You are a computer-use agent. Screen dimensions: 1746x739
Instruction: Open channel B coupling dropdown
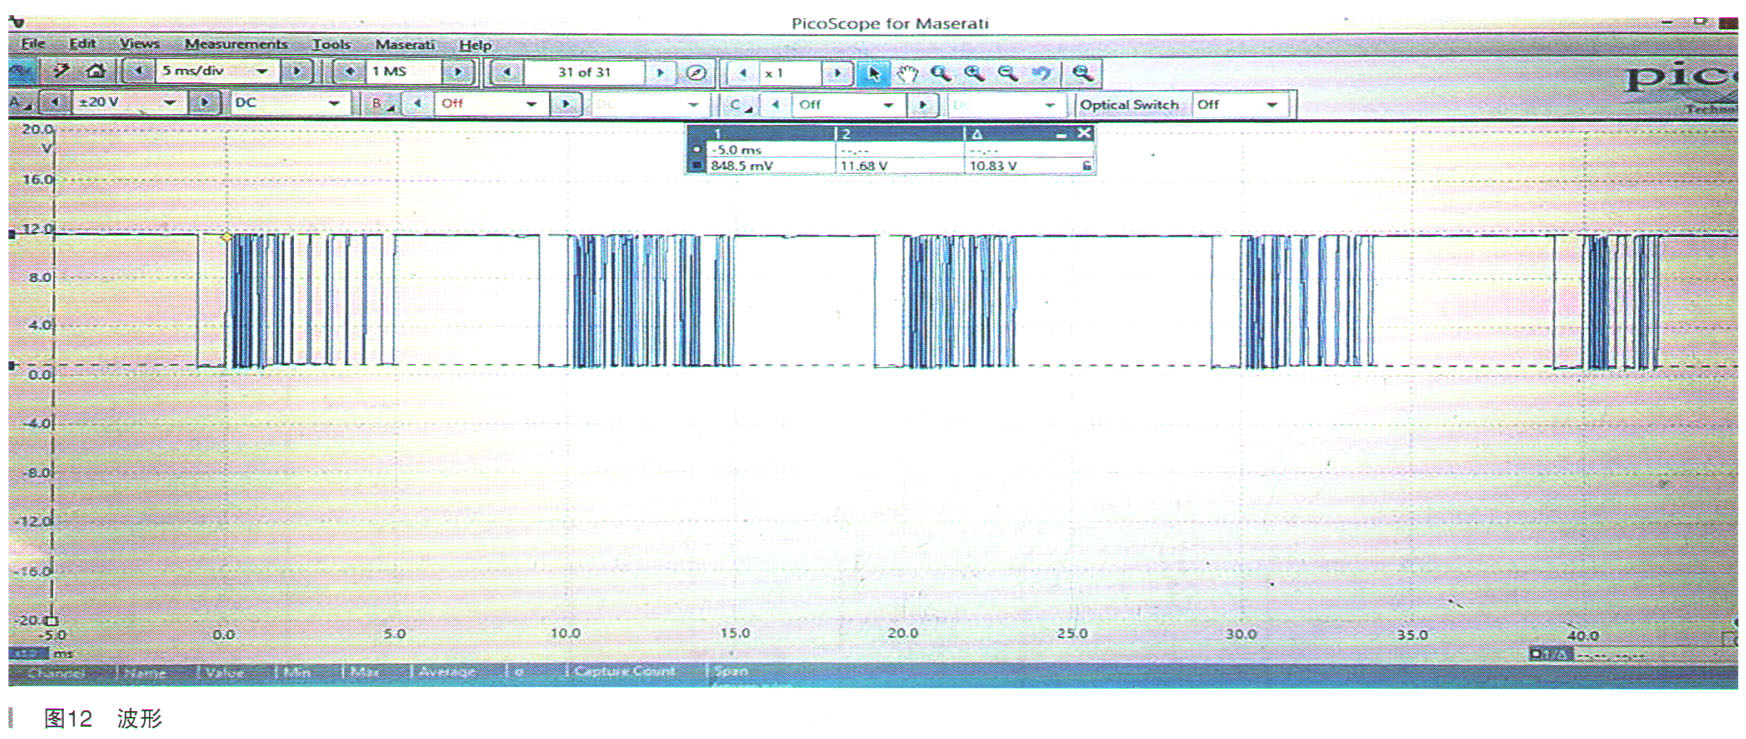pos(693,104)
